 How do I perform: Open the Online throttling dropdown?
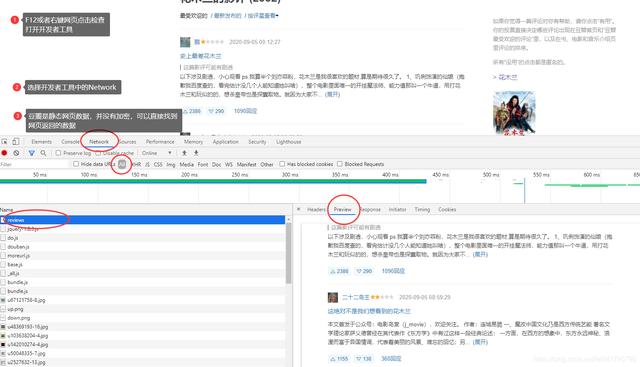tap(156, 153)
